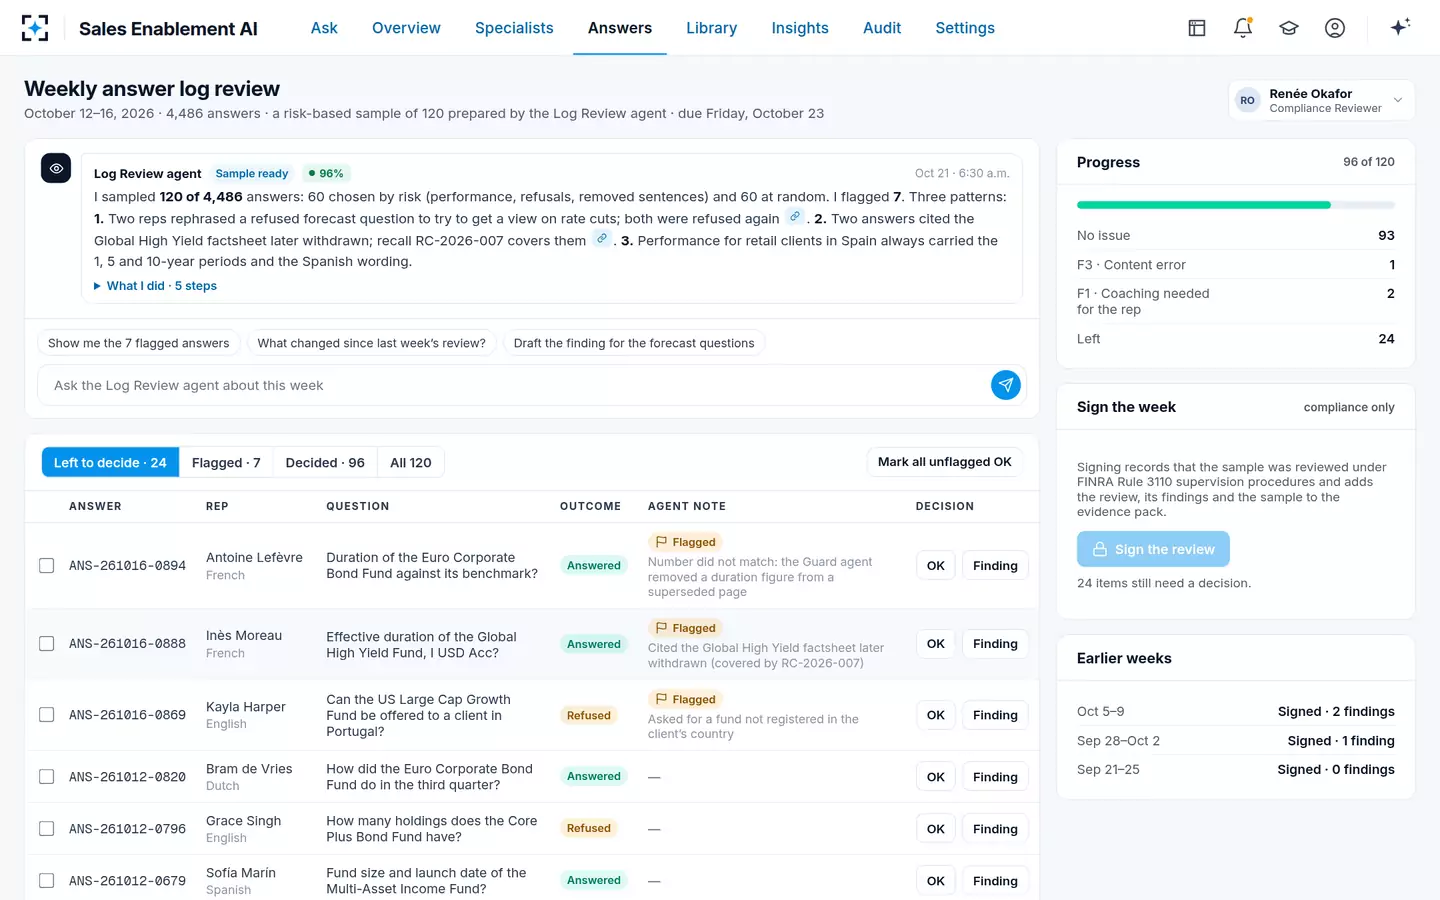This screenshot has height=900, width=1440.
Task: Select the checkbox for ANS-261012-0679
Action: (47, 881)
